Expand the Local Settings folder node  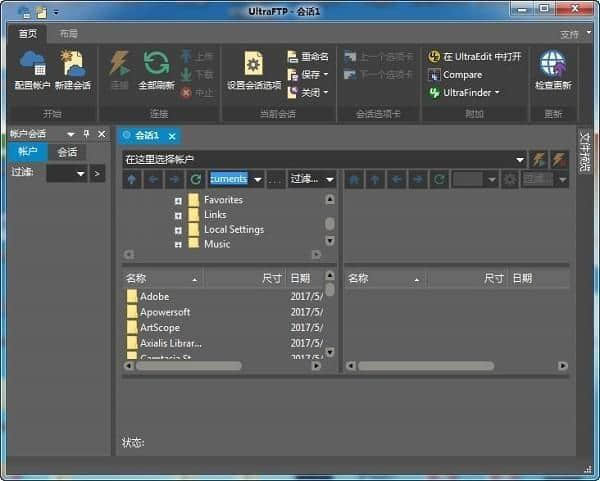click(178, 230)
